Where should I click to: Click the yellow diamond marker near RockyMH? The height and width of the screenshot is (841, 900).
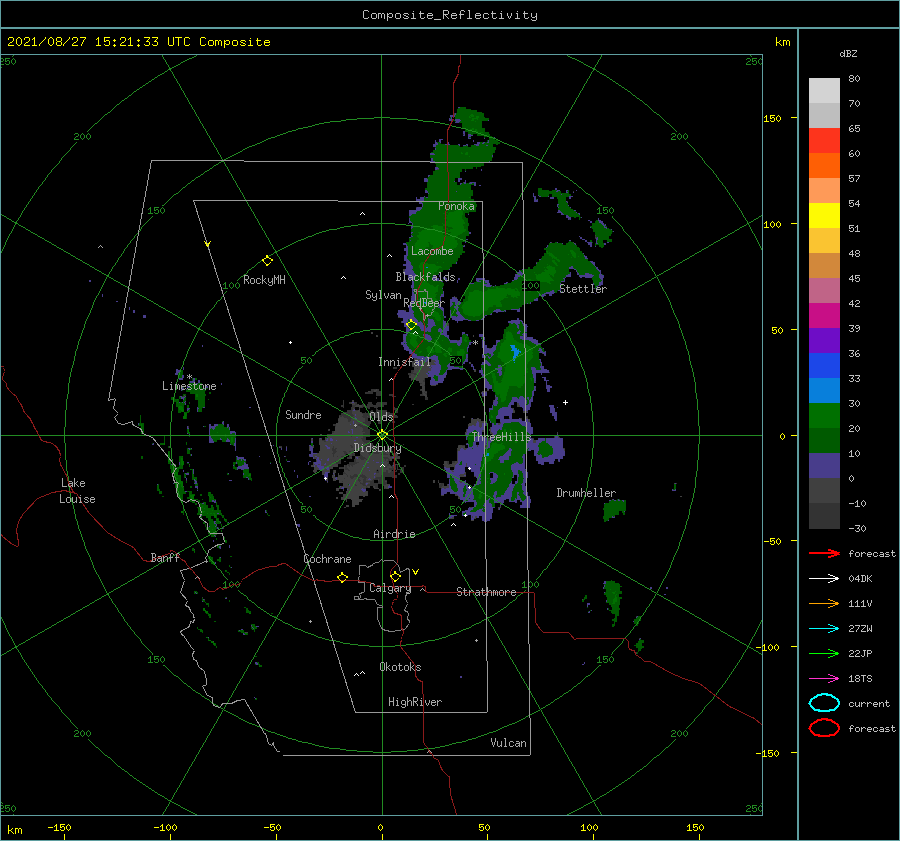pyautogui.click(x=267, y=261)
